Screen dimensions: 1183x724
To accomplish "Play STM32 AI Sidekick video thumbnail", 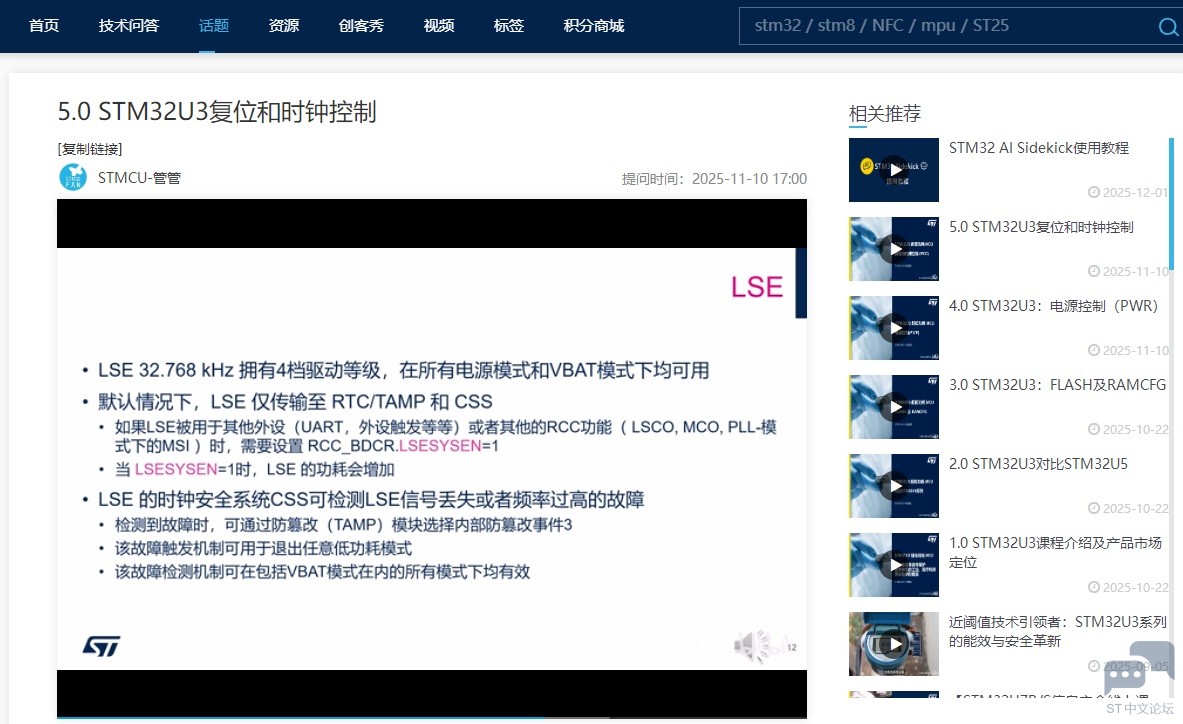I will tap(894, 170).
